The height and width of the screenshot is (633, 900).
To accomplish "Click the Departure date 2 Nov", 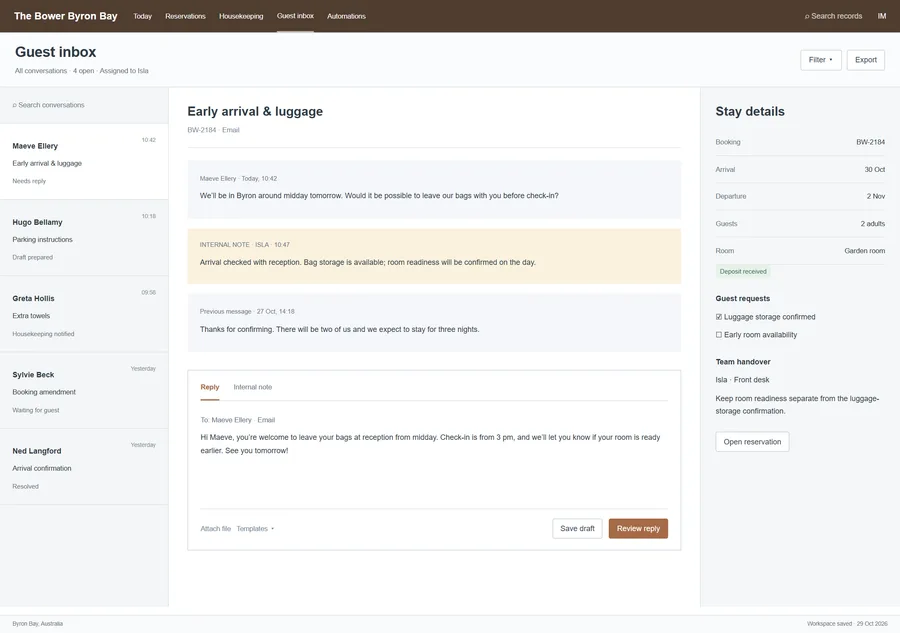I will click(x=875, y=196).
